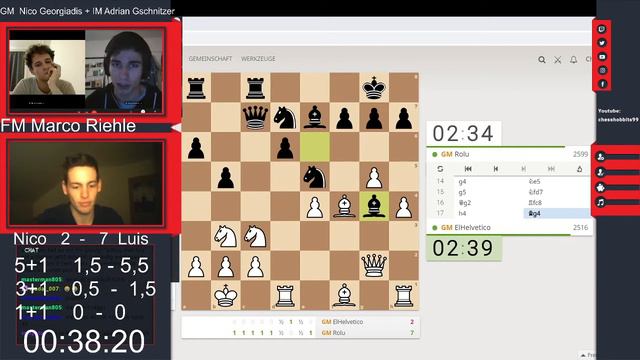Open challenges crossed-swords icon
640x360 pixels.
click(558, 60)
